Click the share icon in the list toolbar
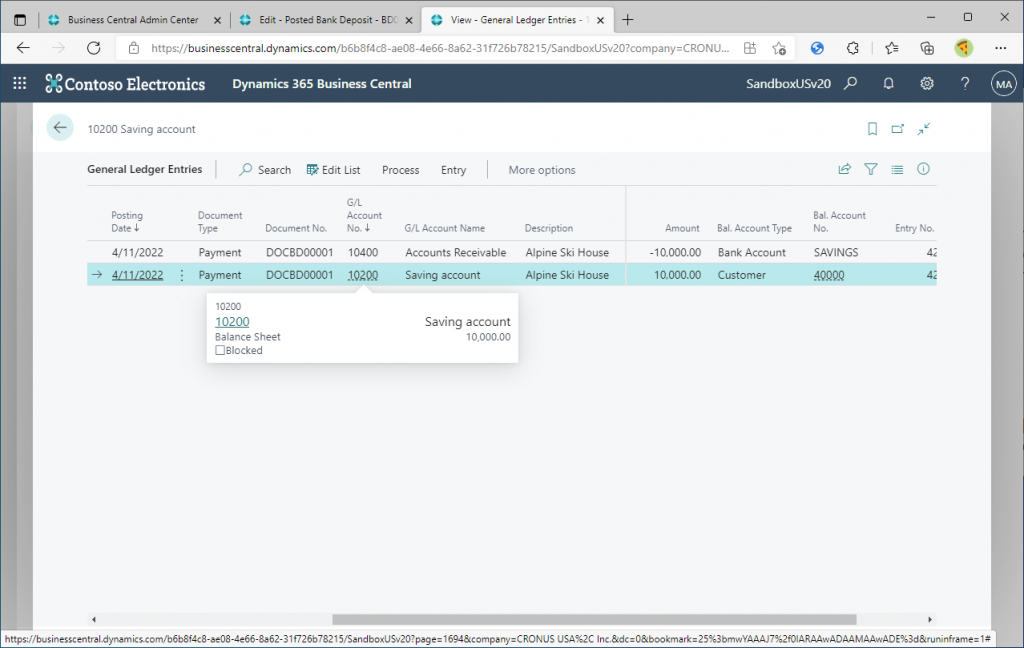This screenshot has width=1024, height=648. click(x=845, y=170)
